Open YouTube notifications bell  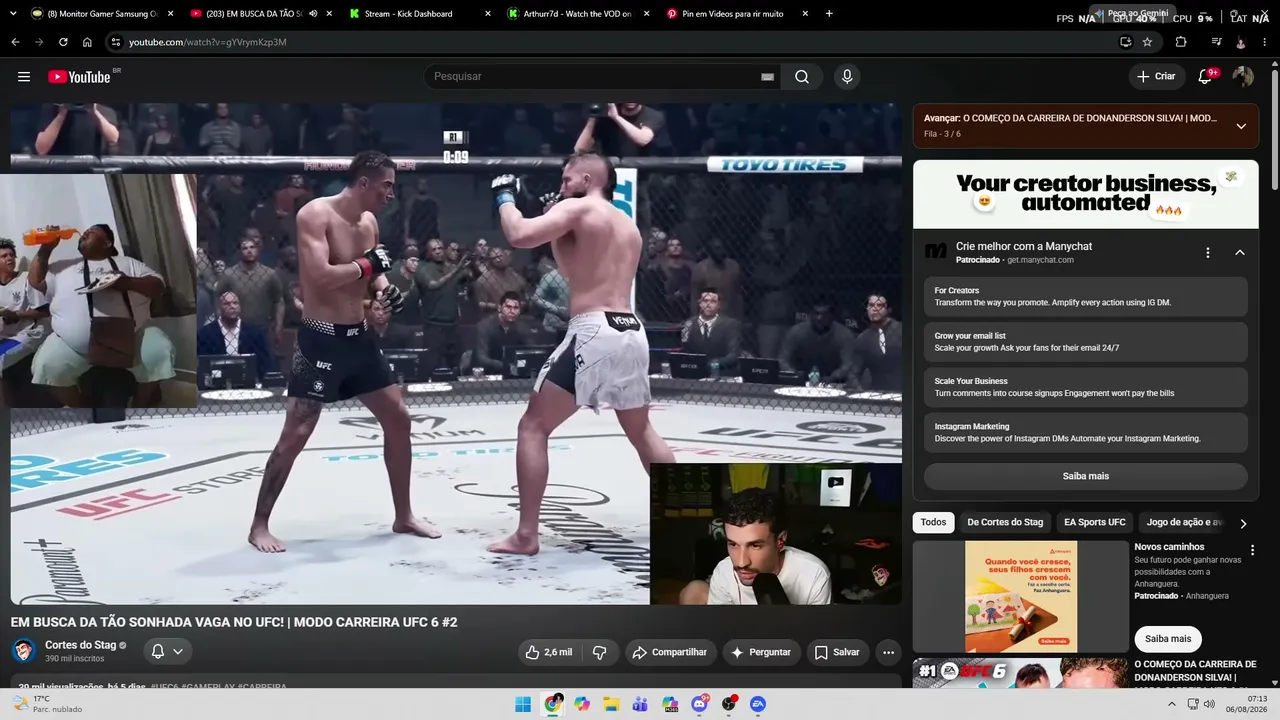coord(1205,77)
